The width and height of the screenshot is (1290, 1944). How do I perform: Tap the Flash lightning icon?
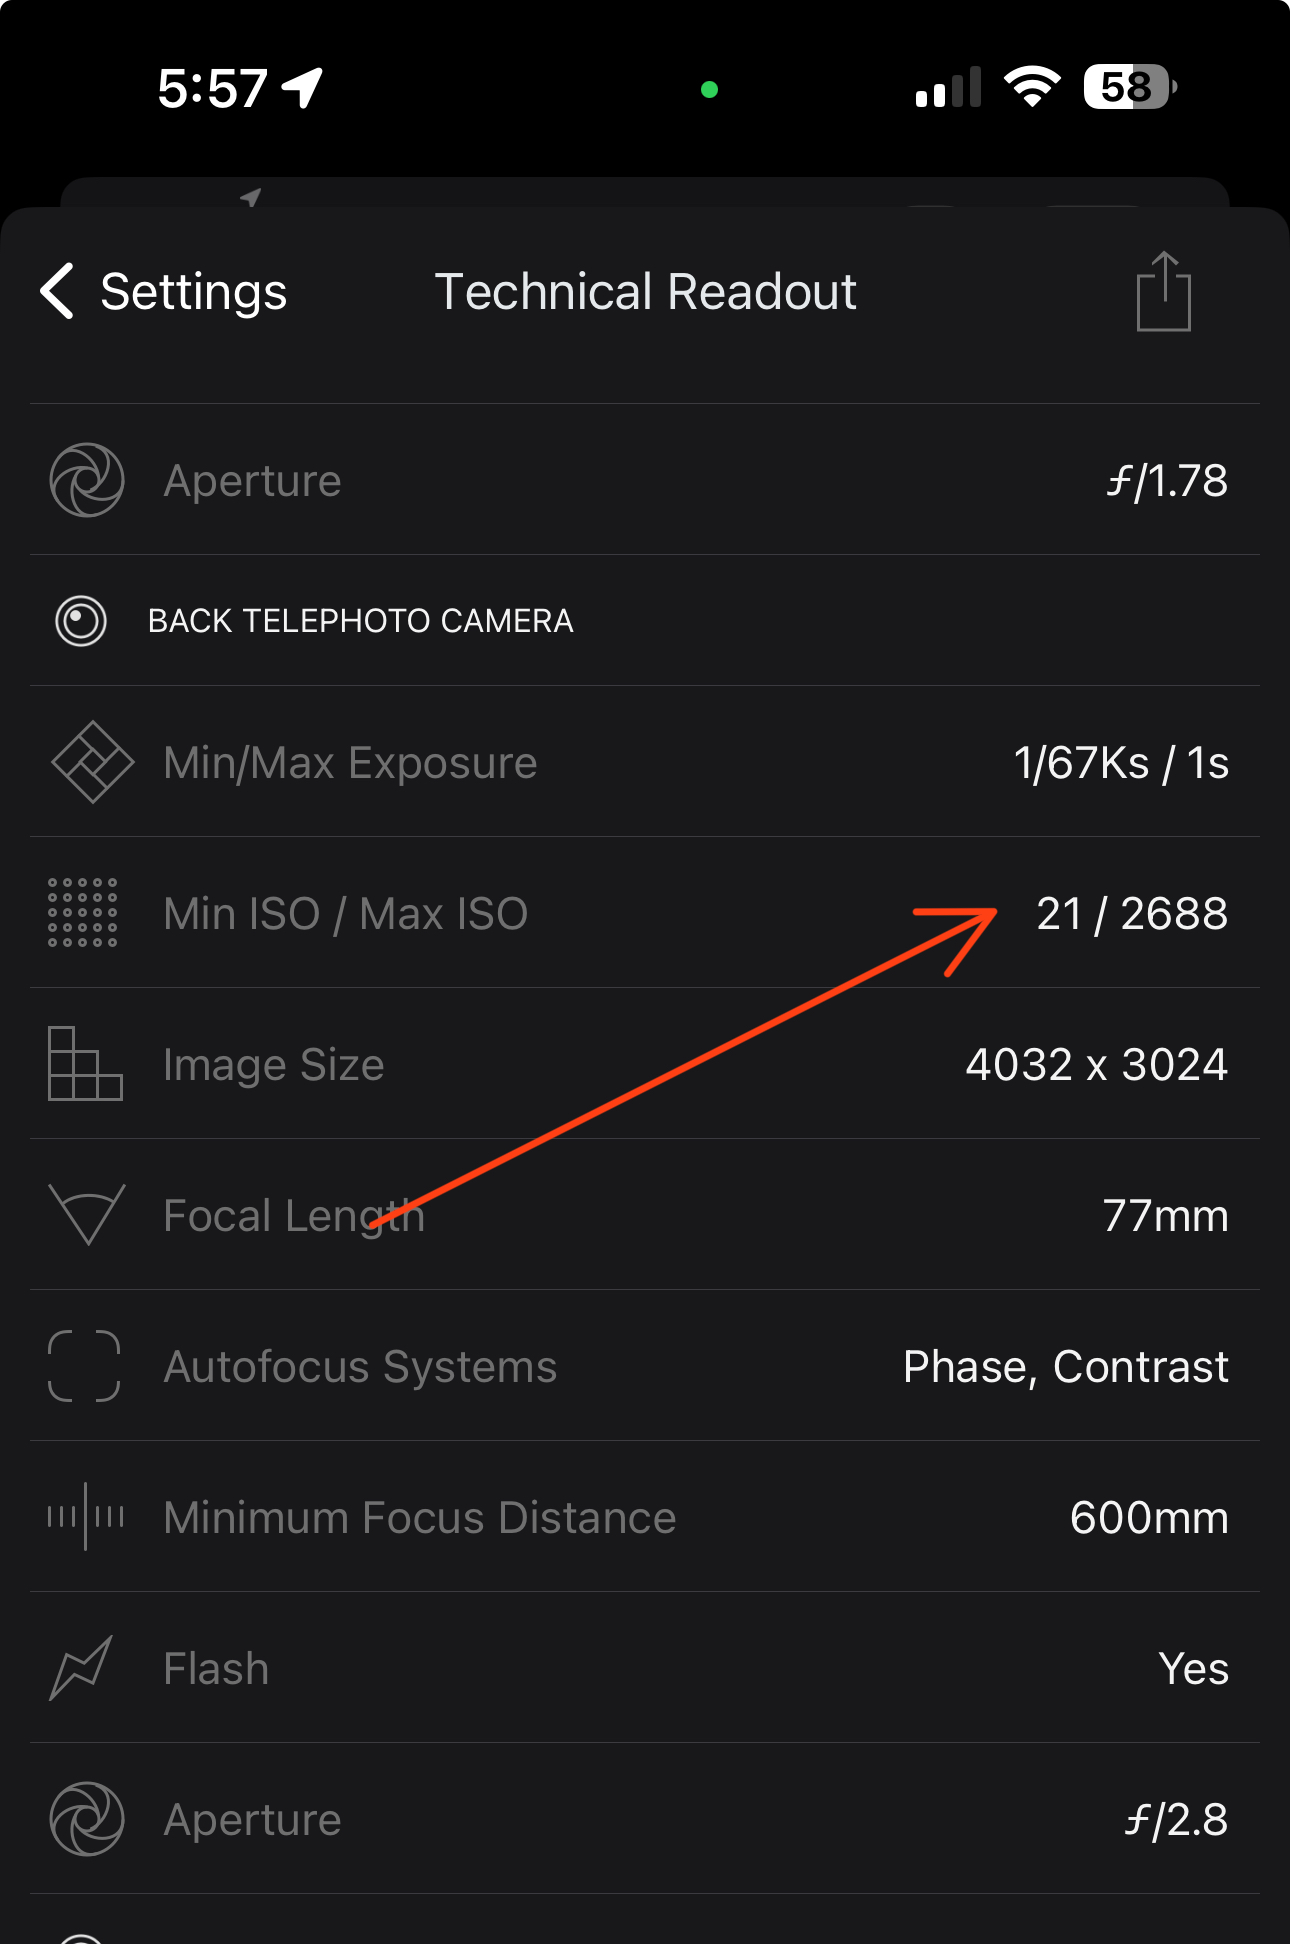pyautogui.click(x=81, y=1668)
